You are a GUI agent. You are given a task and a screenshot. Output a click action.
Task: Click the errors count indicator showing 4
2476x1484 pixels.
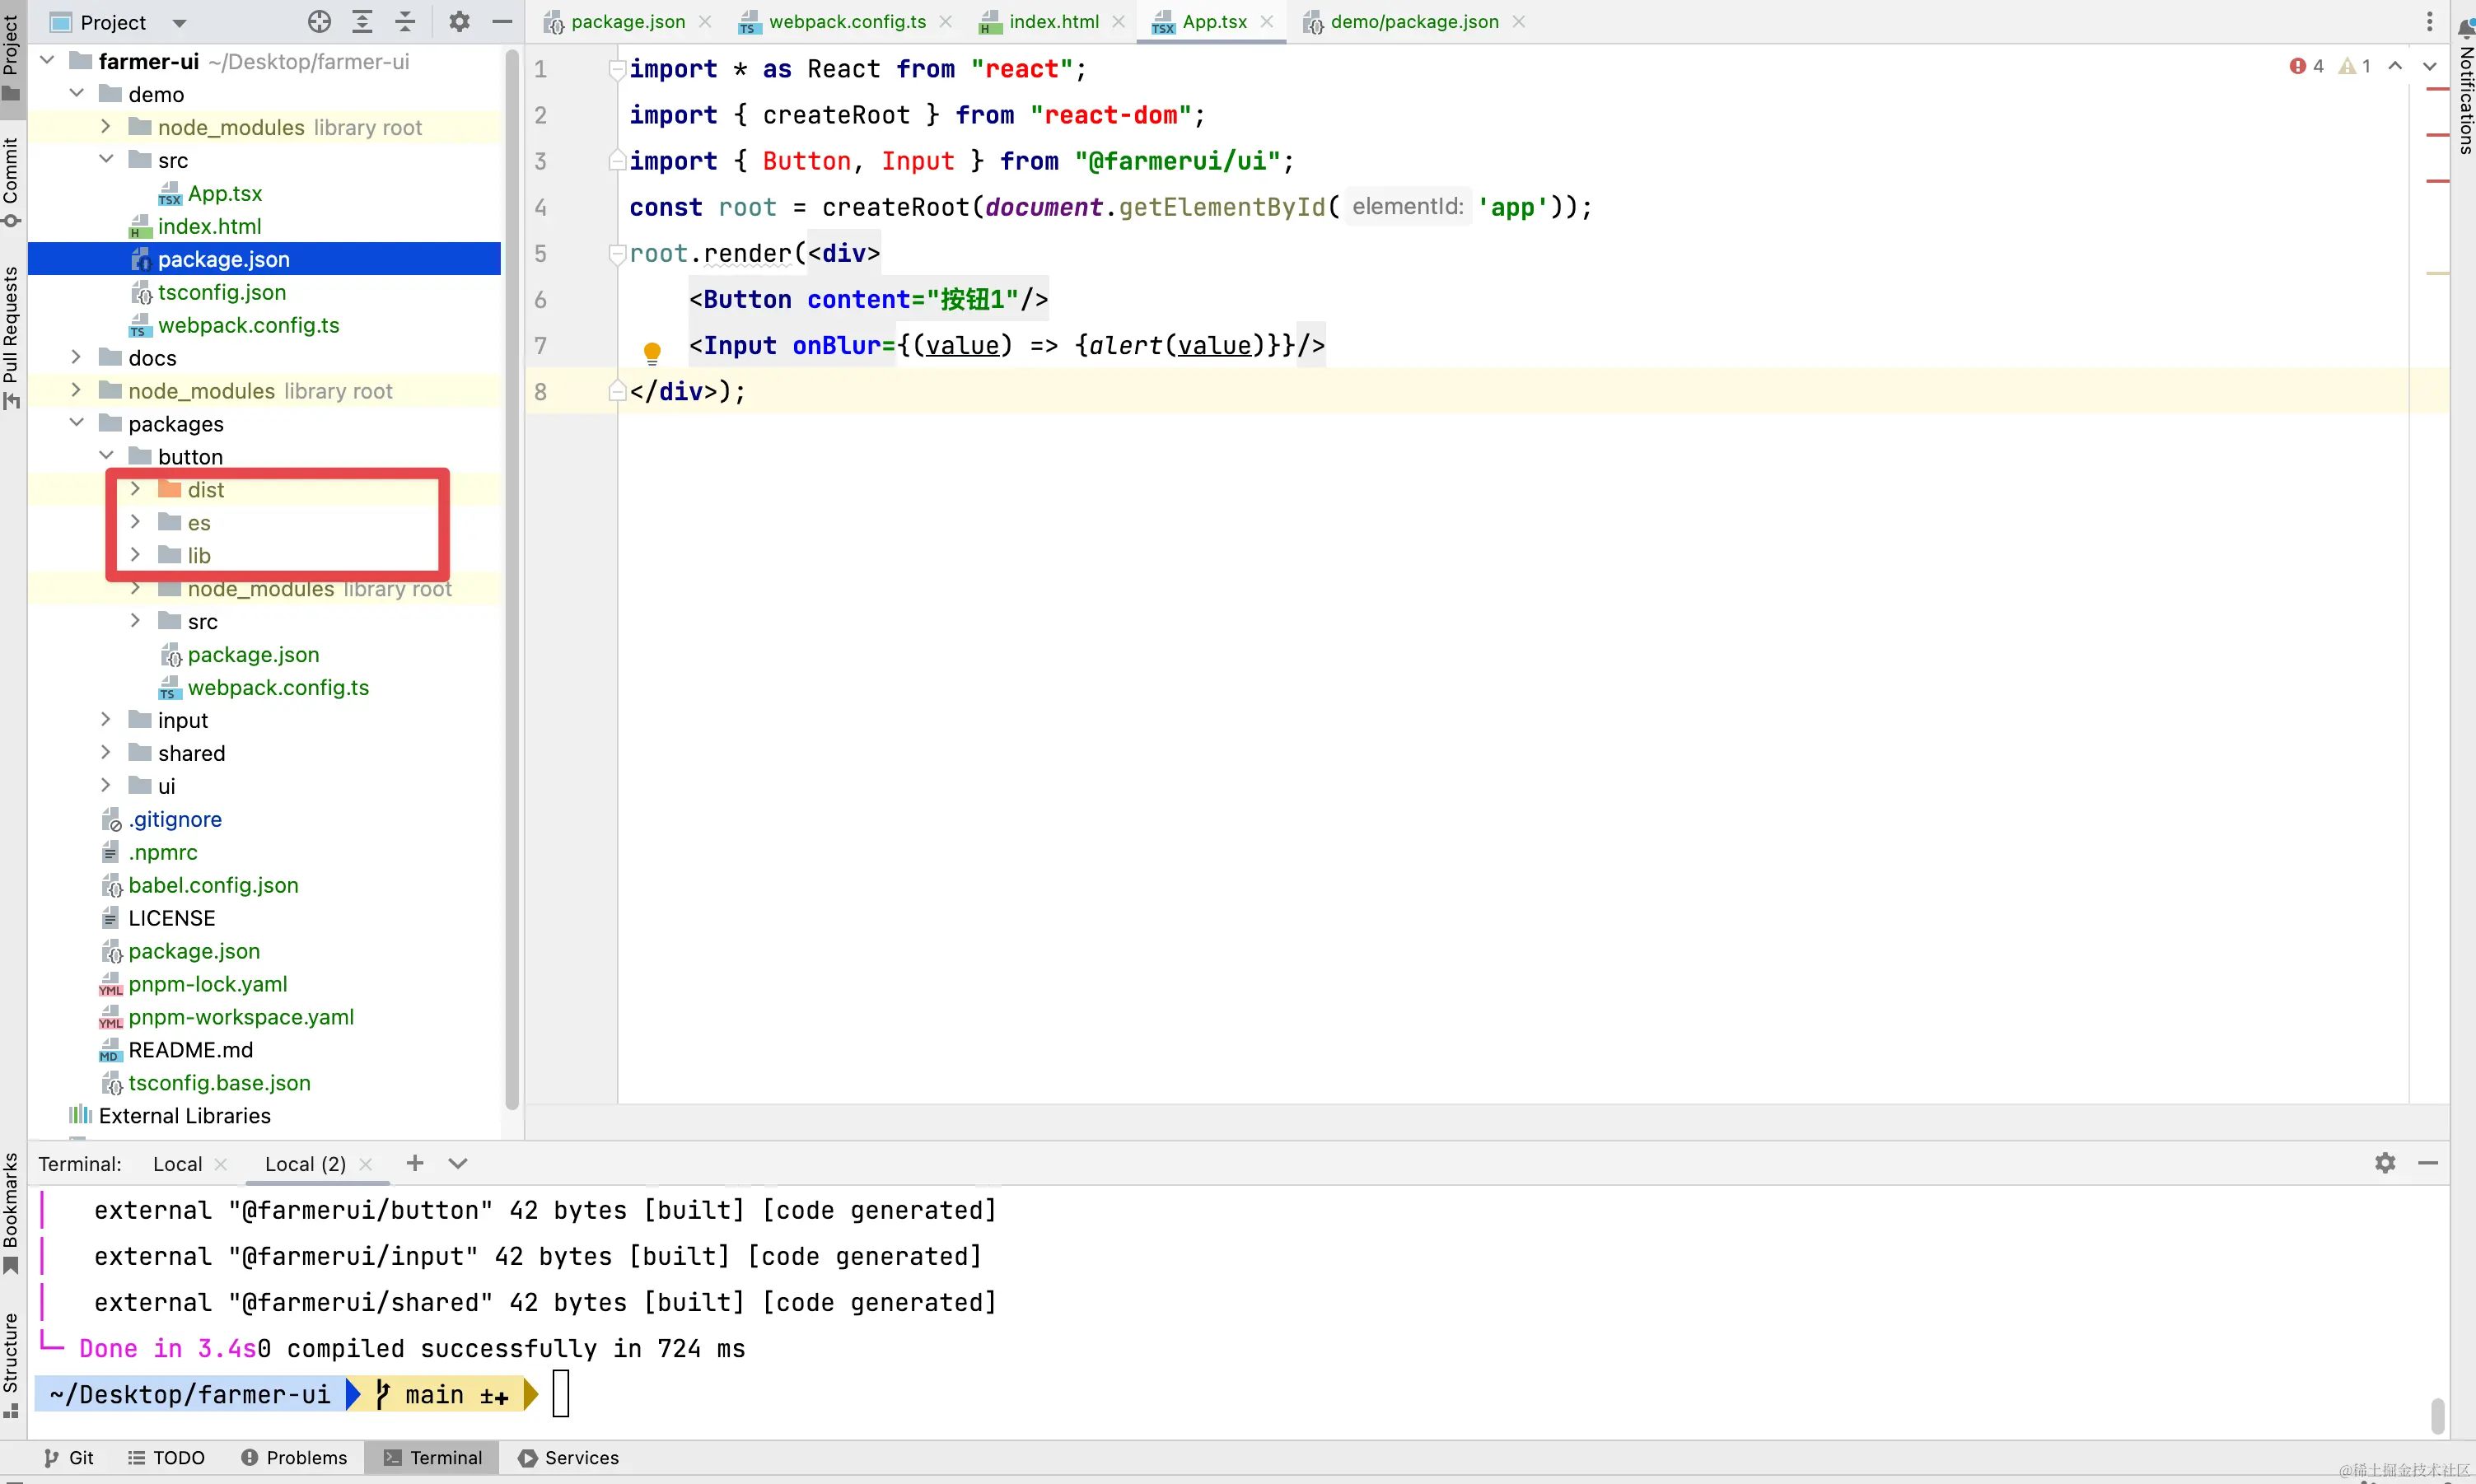coord(2306,66)
